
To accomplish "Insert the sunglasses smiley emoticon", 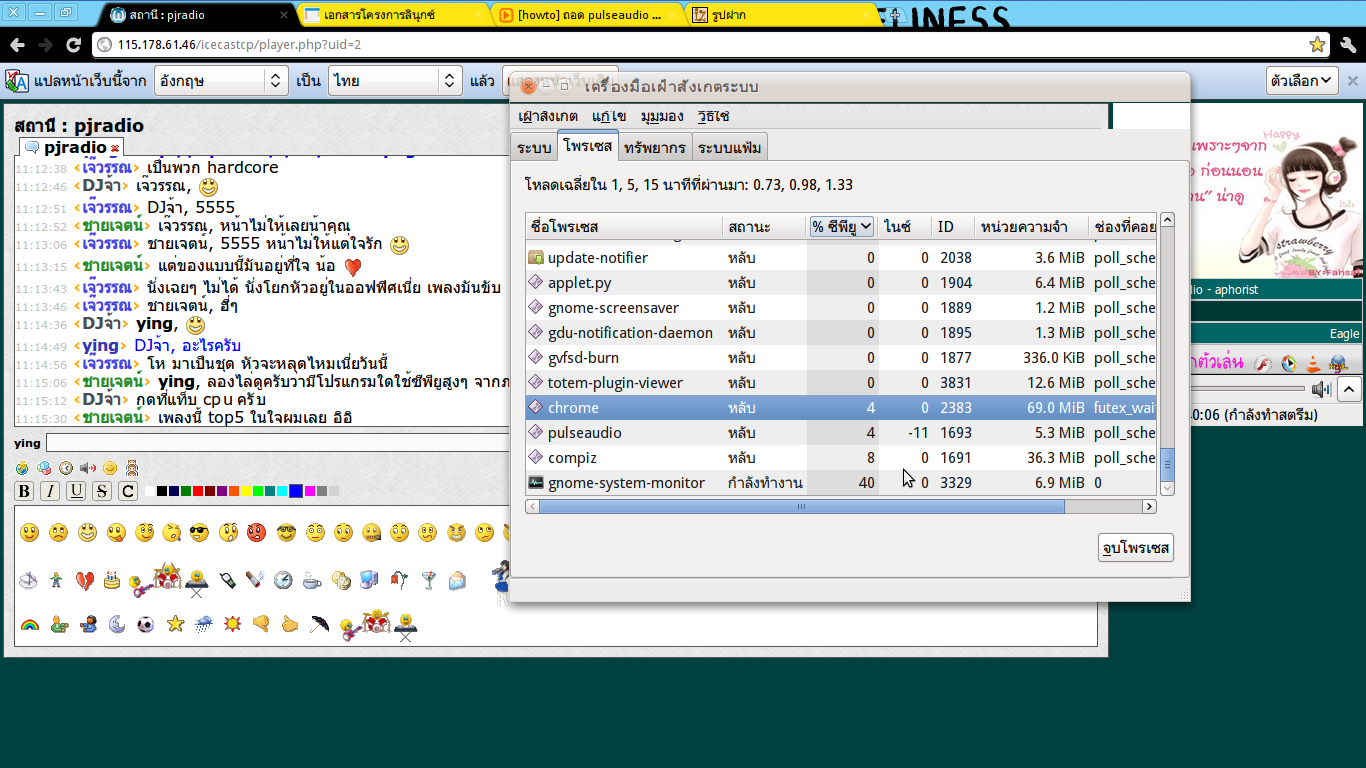I will (x=199, y=532).
